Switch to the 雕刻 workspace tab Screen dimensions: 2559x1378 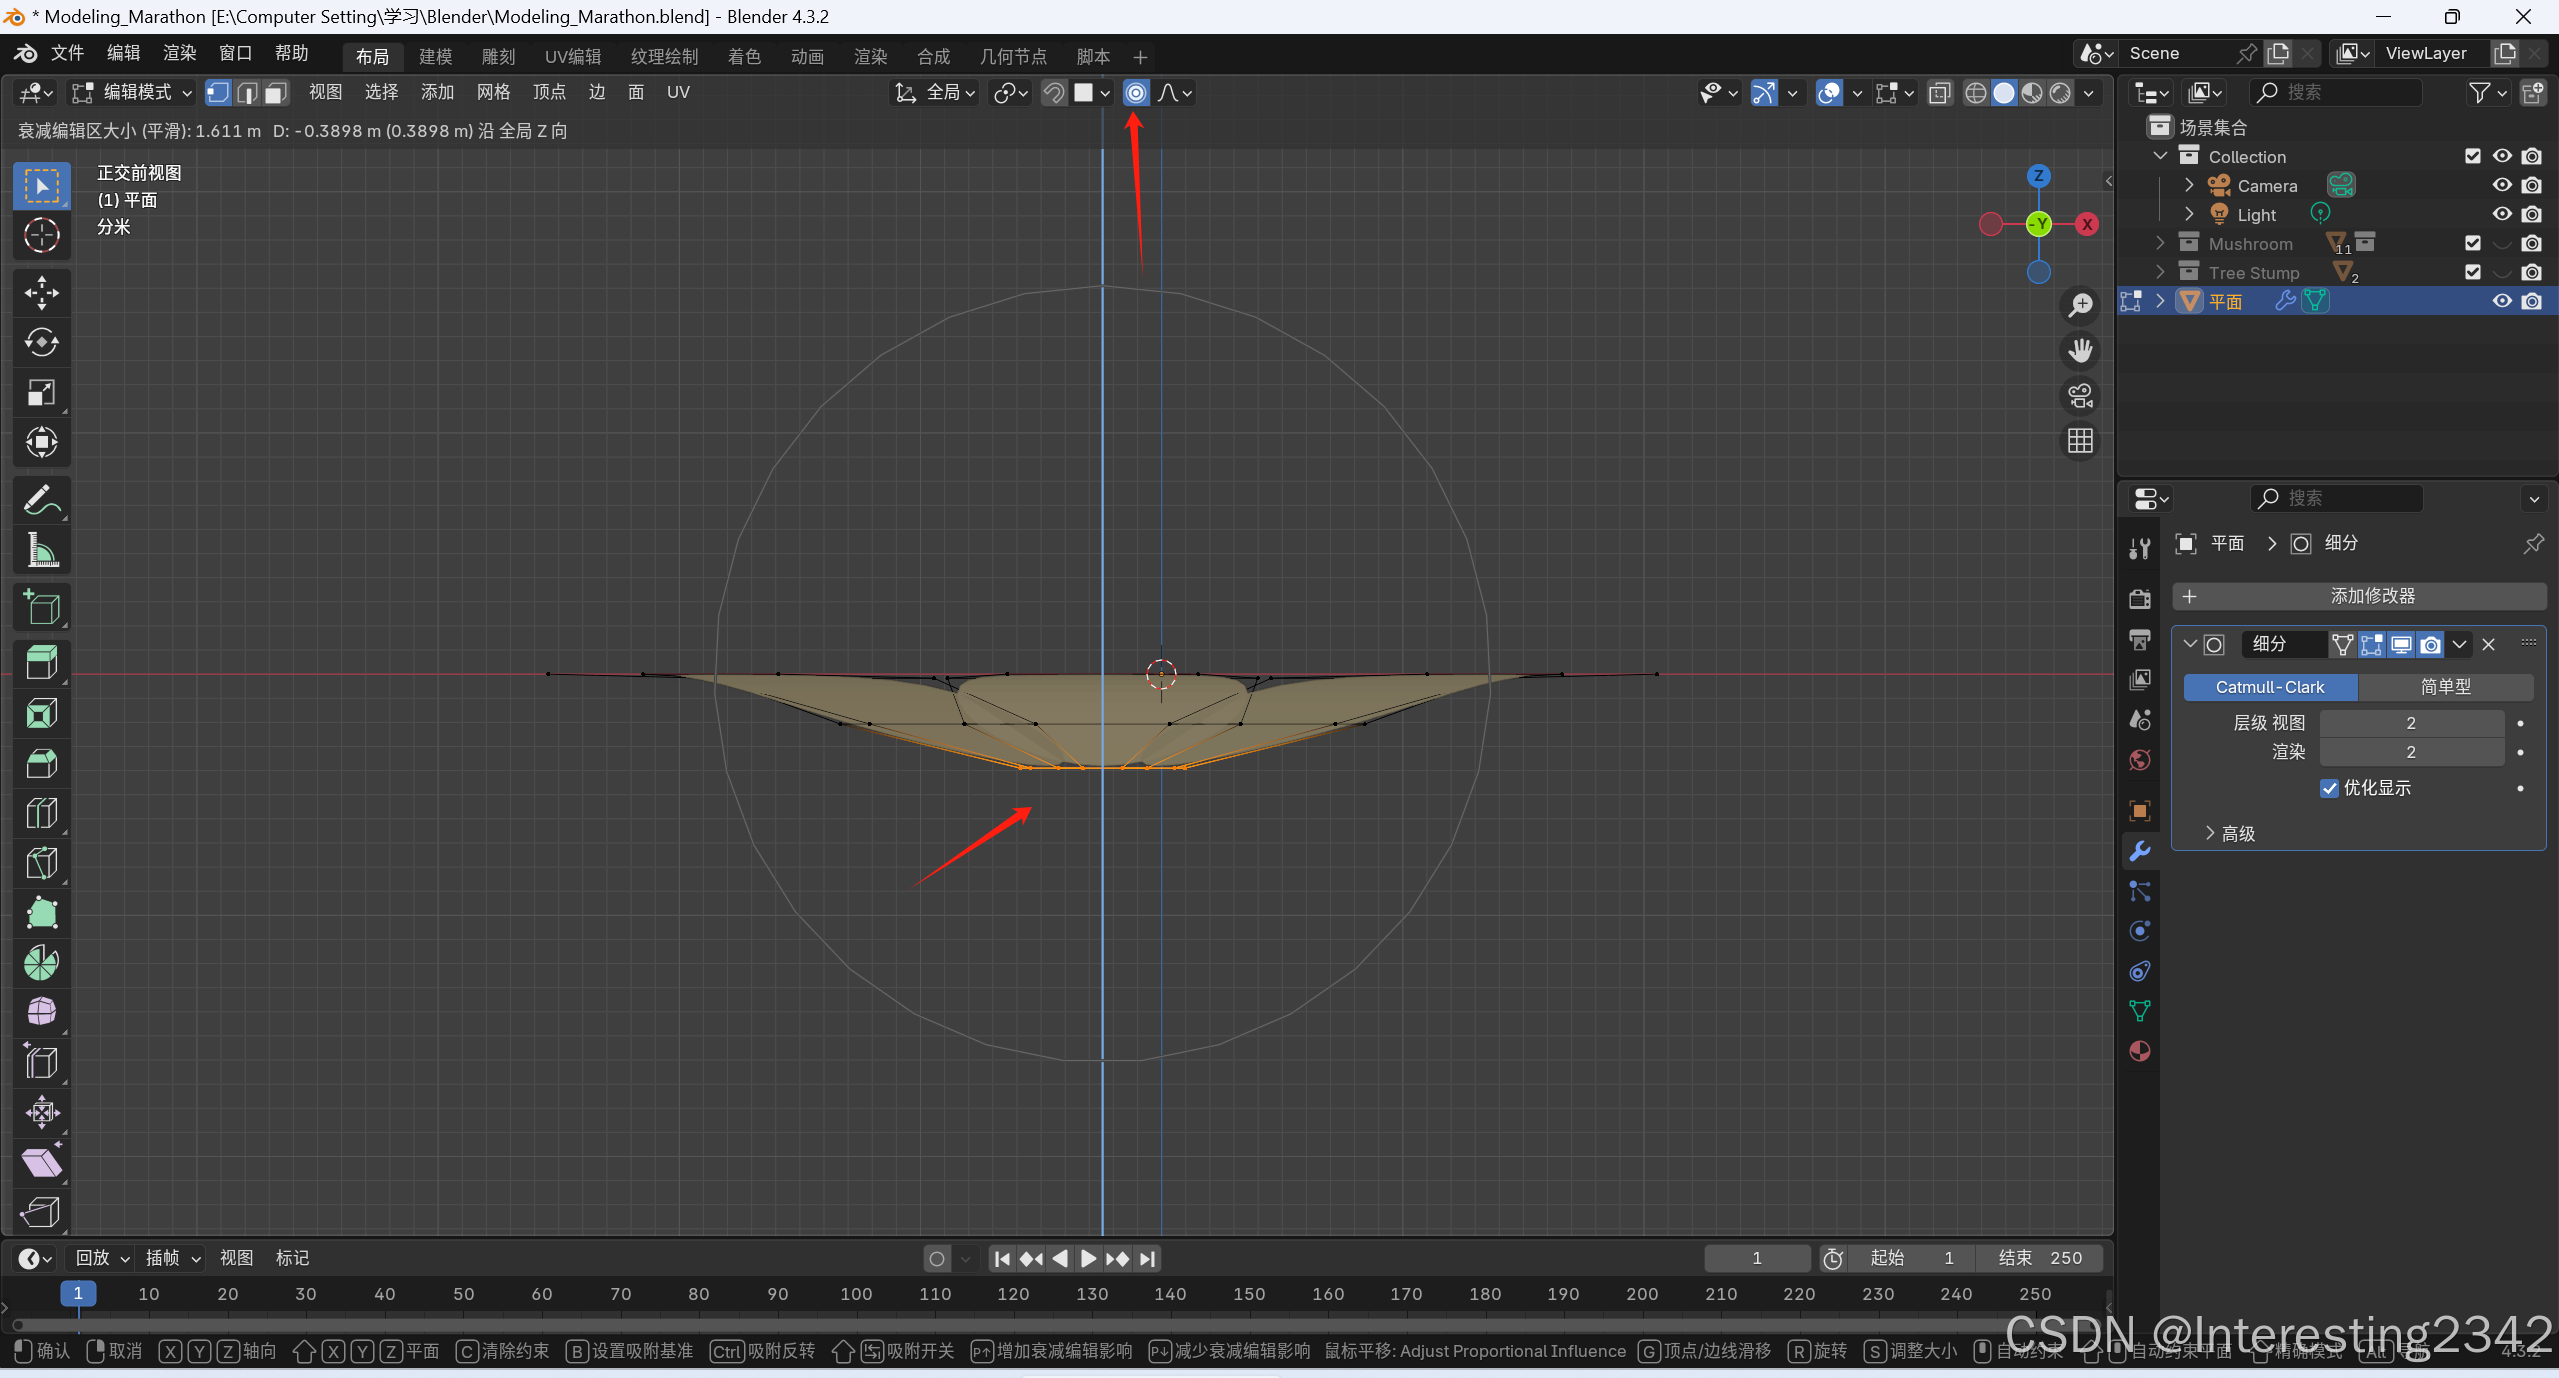point(498,57)
